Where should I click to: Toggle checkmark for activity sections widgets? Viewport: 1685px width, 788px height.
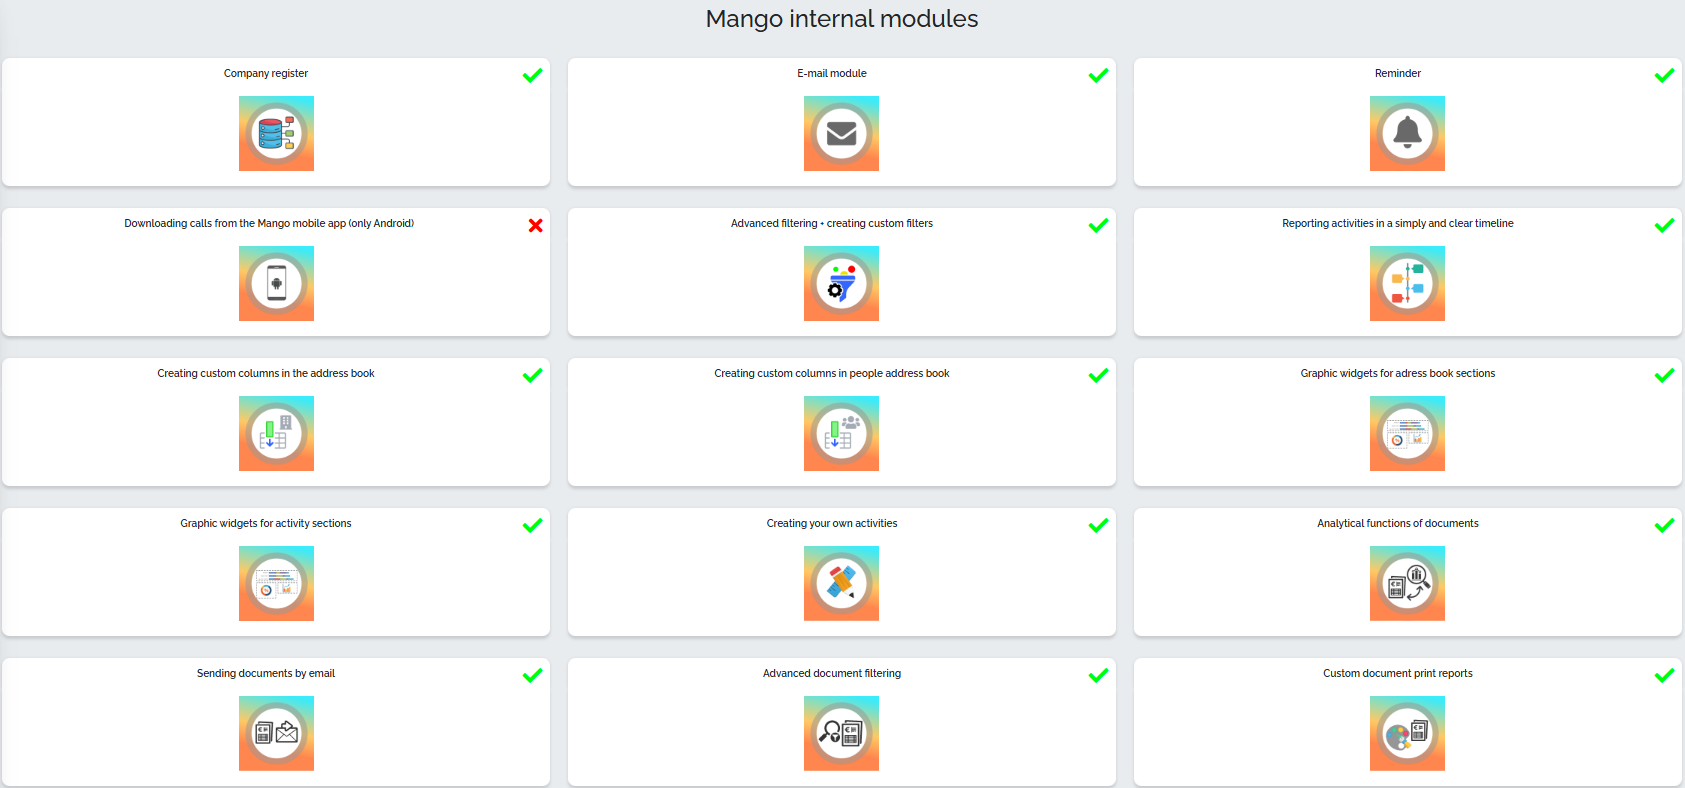click(532, 525)
